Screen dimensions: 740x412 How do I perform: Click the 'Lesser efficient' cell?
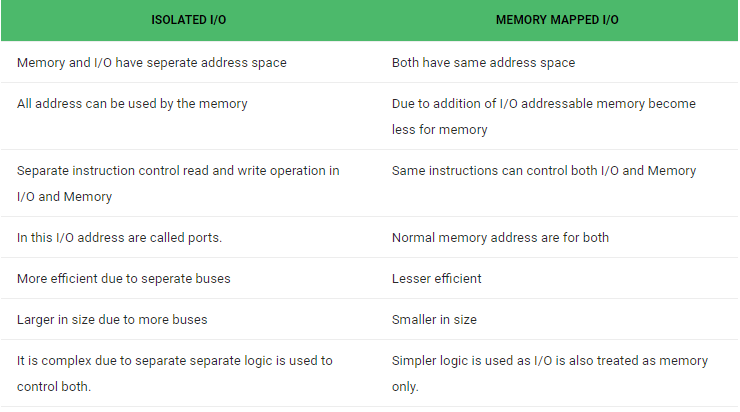436,279
